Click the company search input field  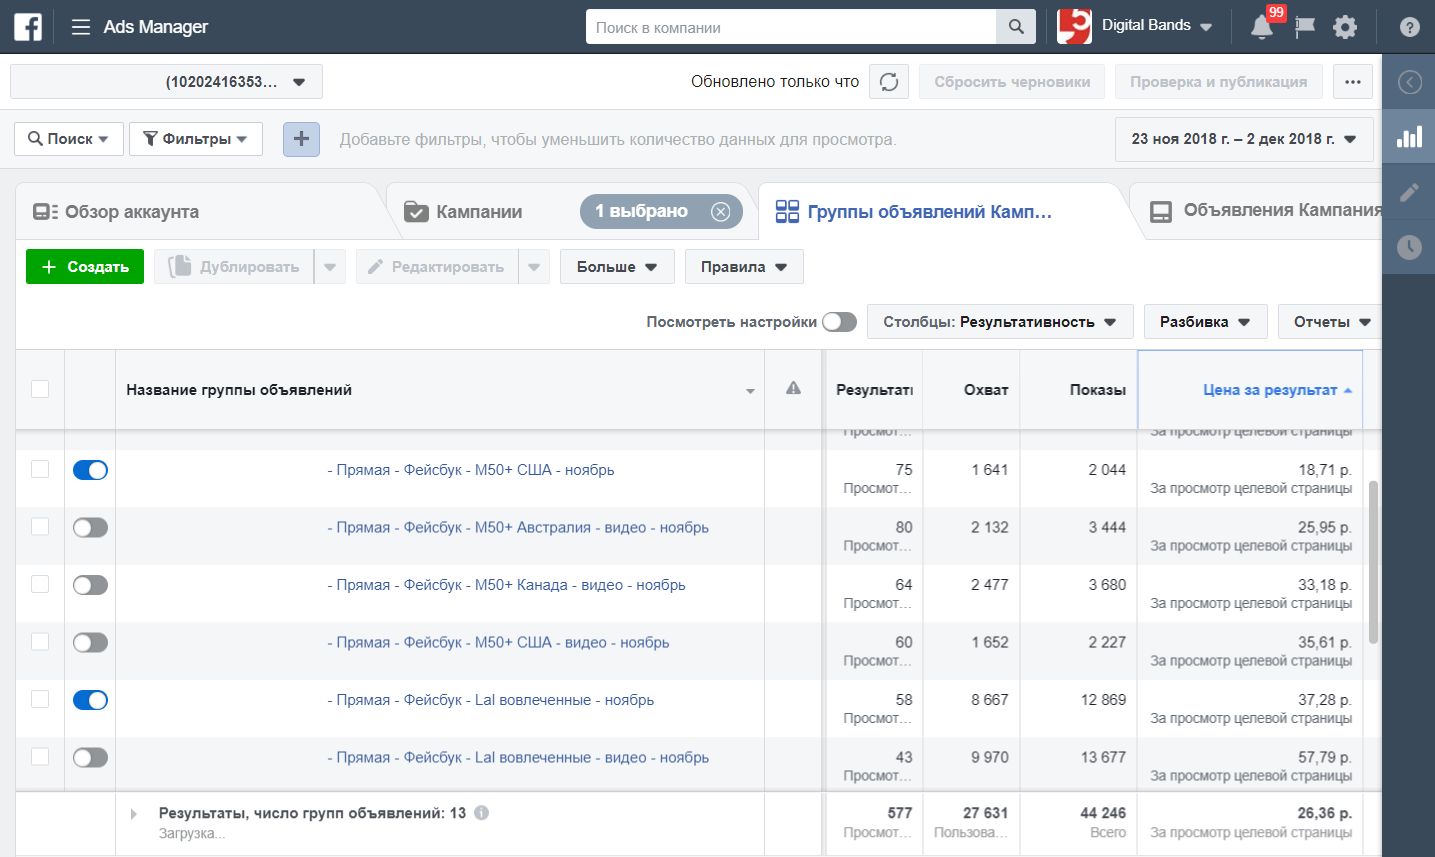coord(791,27)
